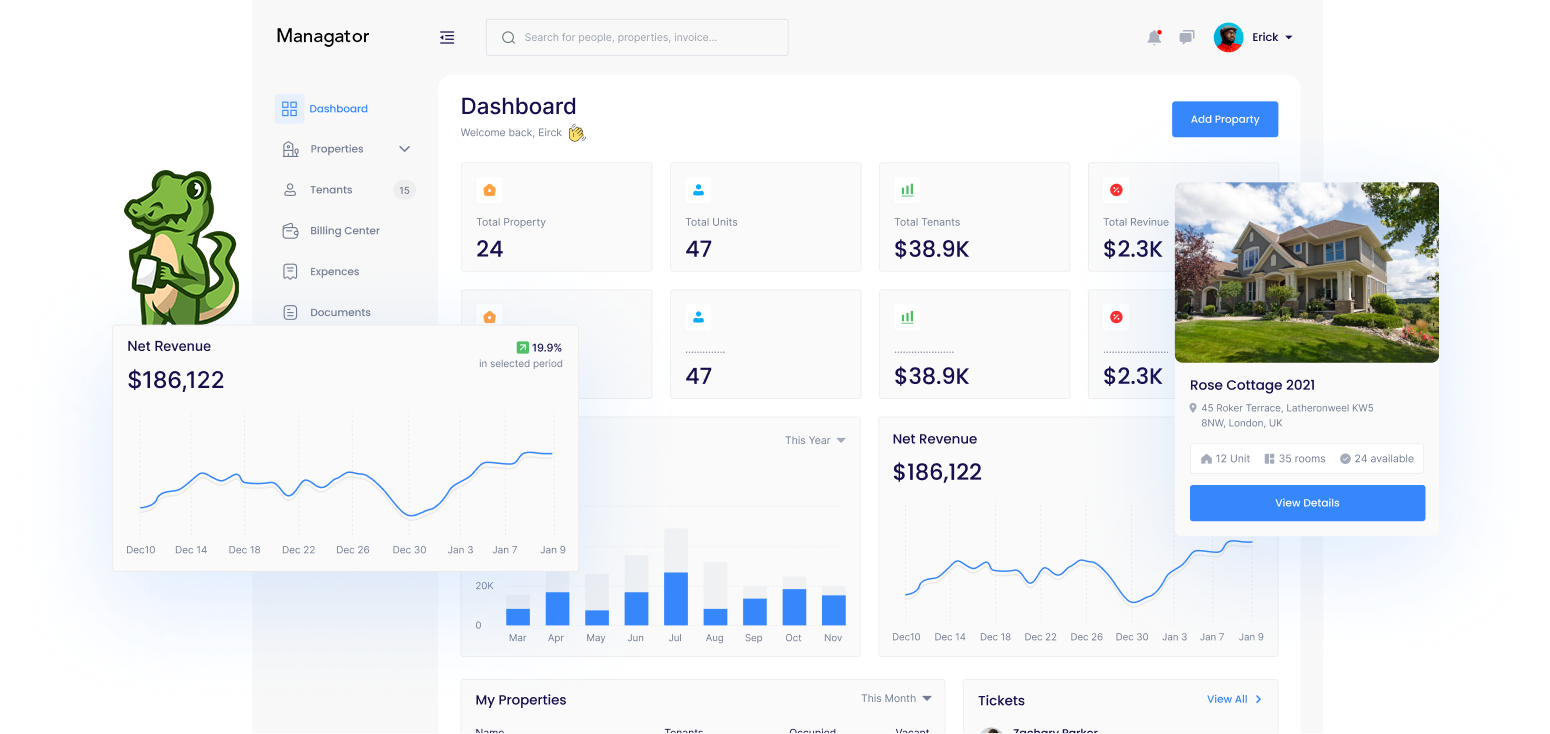
Task: Open the This Month dropdown in My Properties
Action: click(896, 699)
